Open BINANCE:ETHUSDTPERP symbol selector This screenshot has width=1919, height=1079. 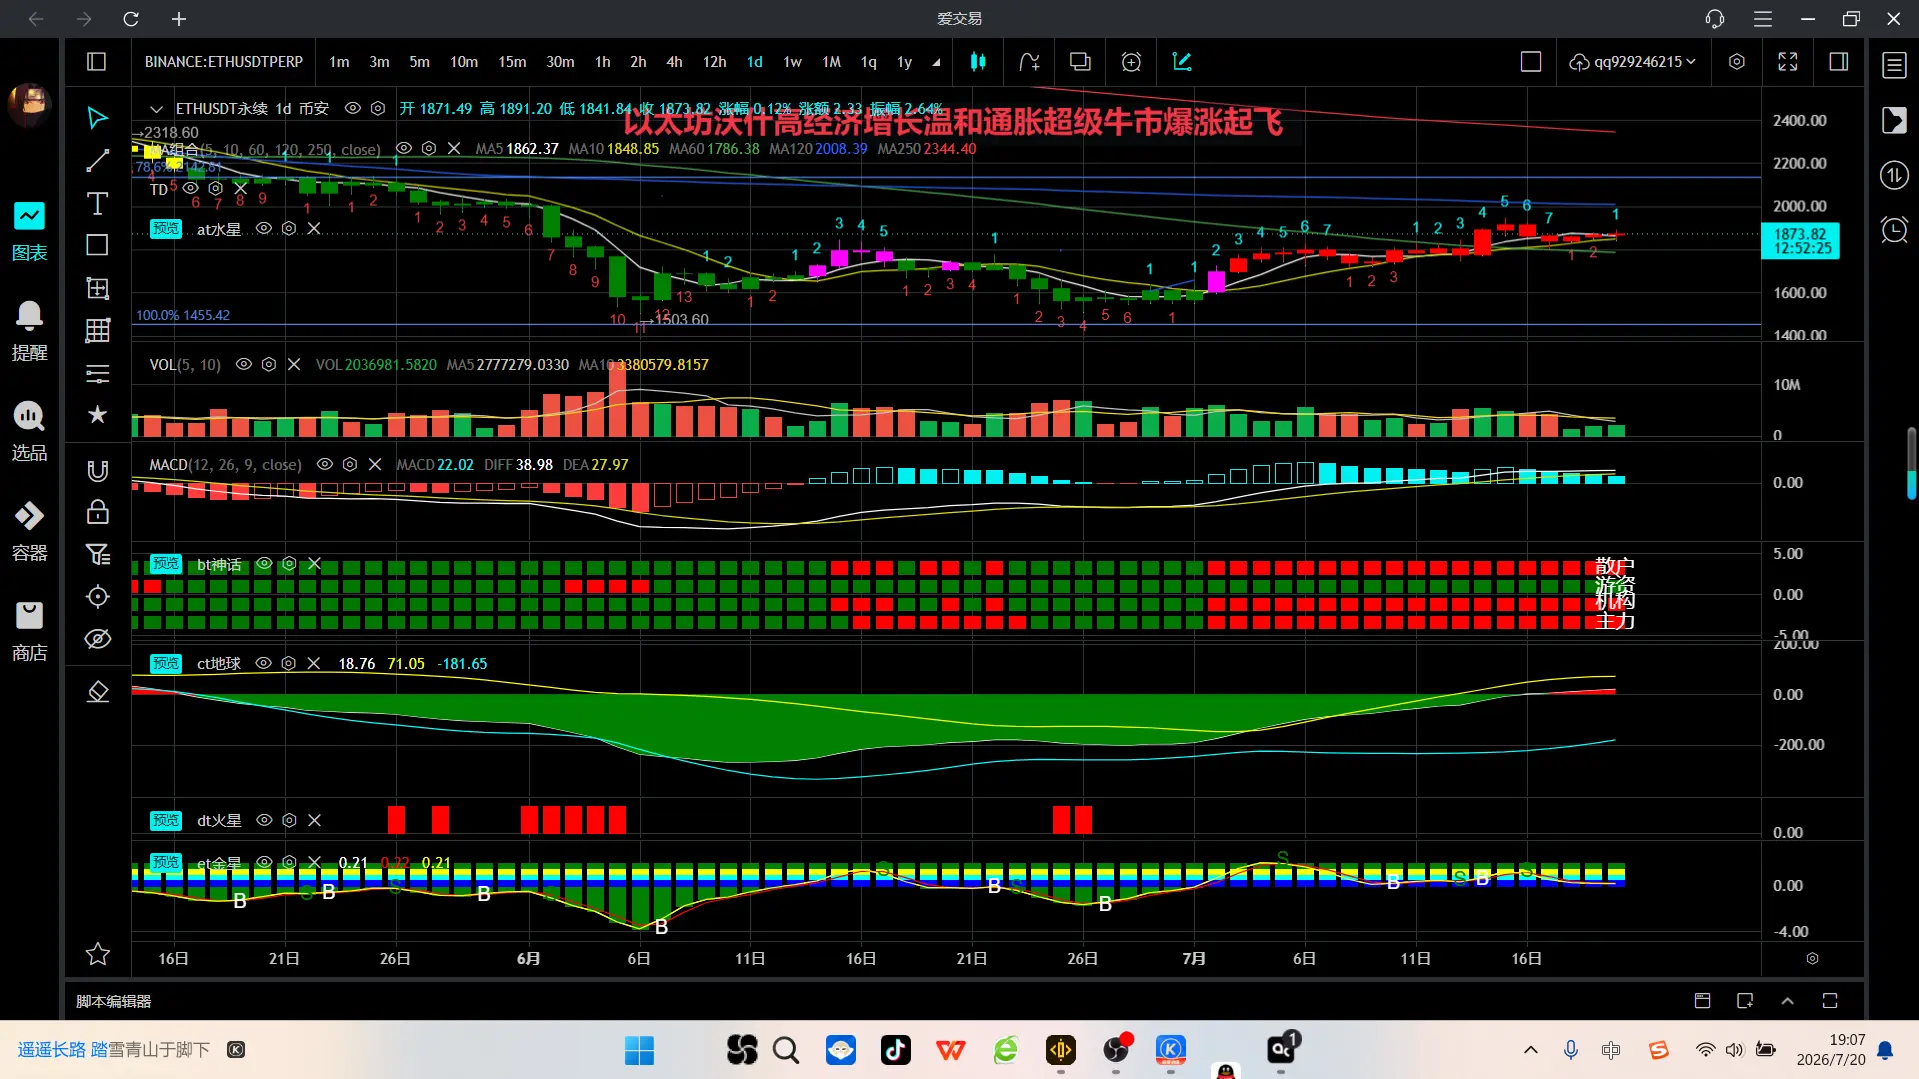coord(224,62)
